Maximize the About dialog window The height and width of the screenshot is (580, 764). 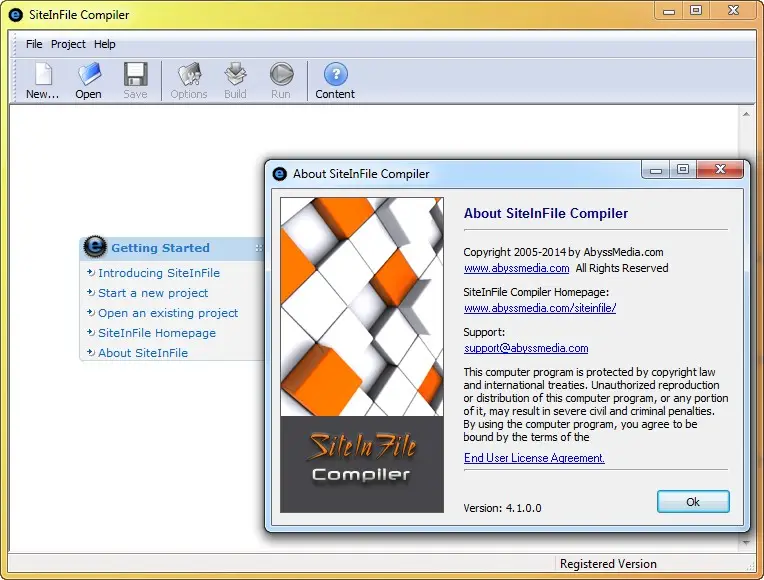pyautogui.click(x=683, y=169)
